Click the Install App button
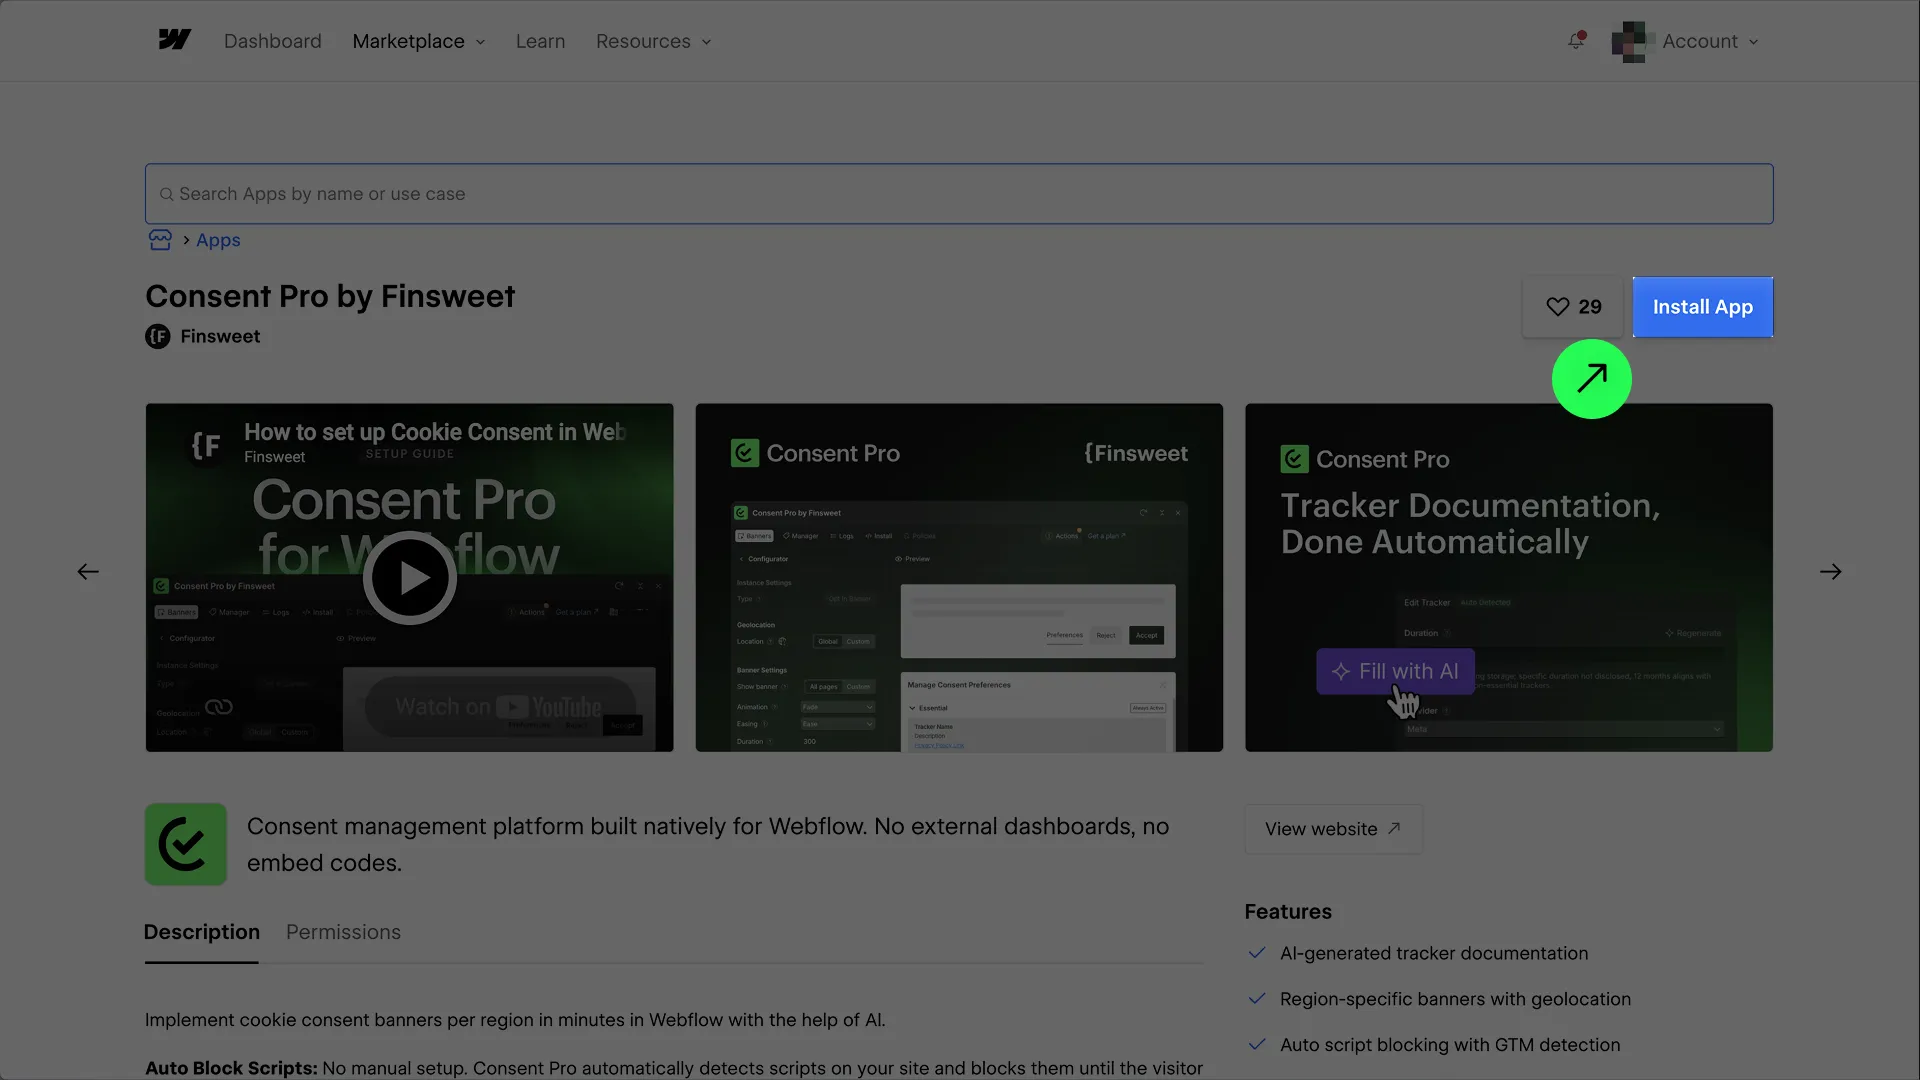The image size is (1920, 1080). [x=1702, y=307]
